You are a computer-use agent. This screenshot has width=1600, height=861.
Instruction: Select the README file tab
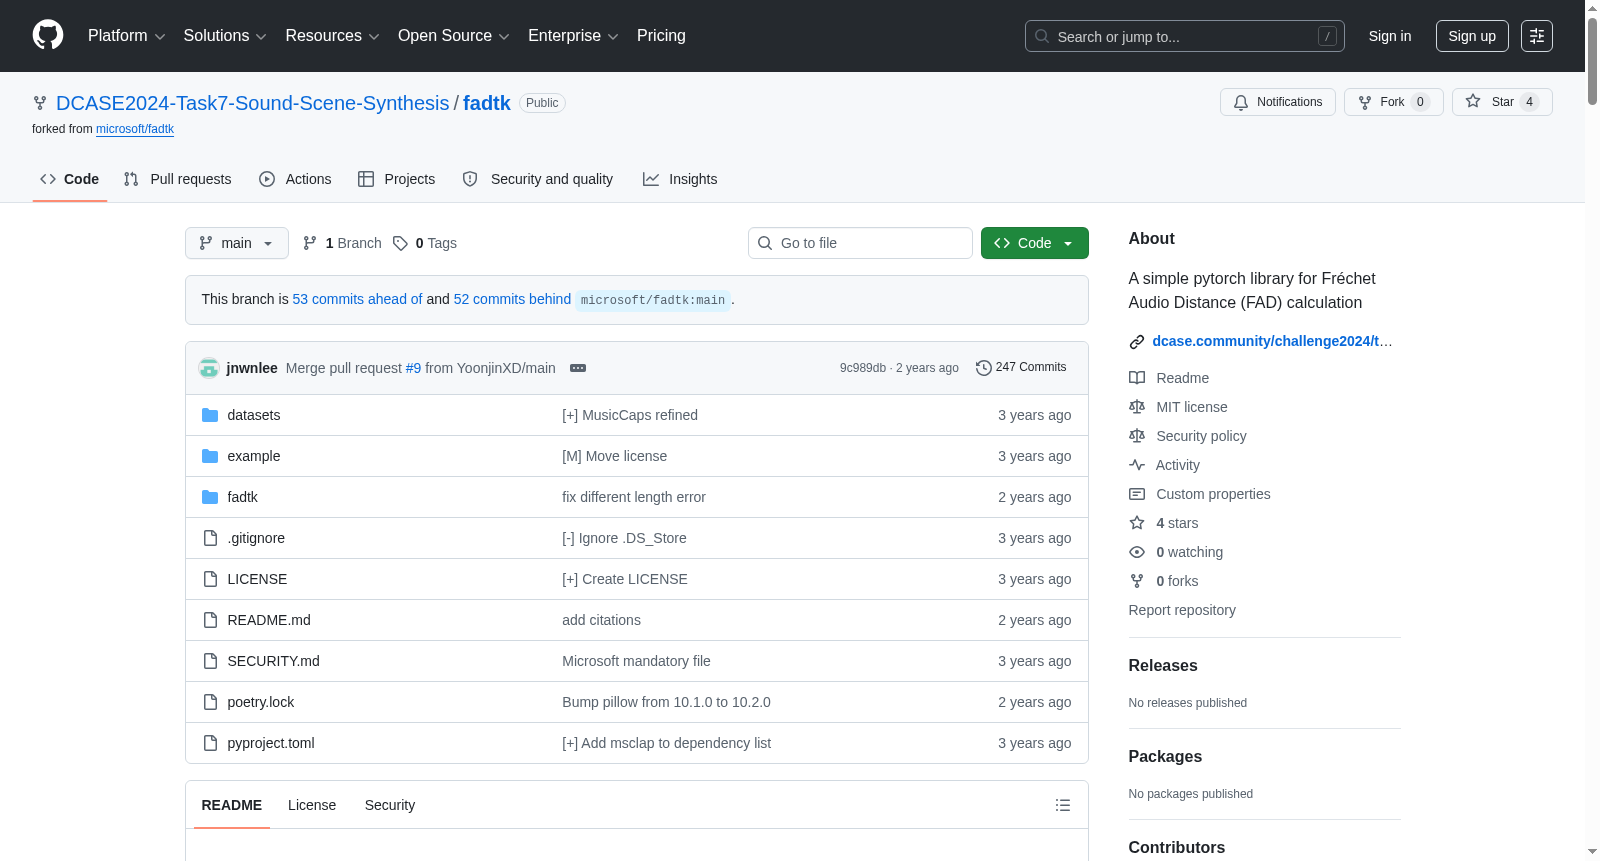pos(232,805)
